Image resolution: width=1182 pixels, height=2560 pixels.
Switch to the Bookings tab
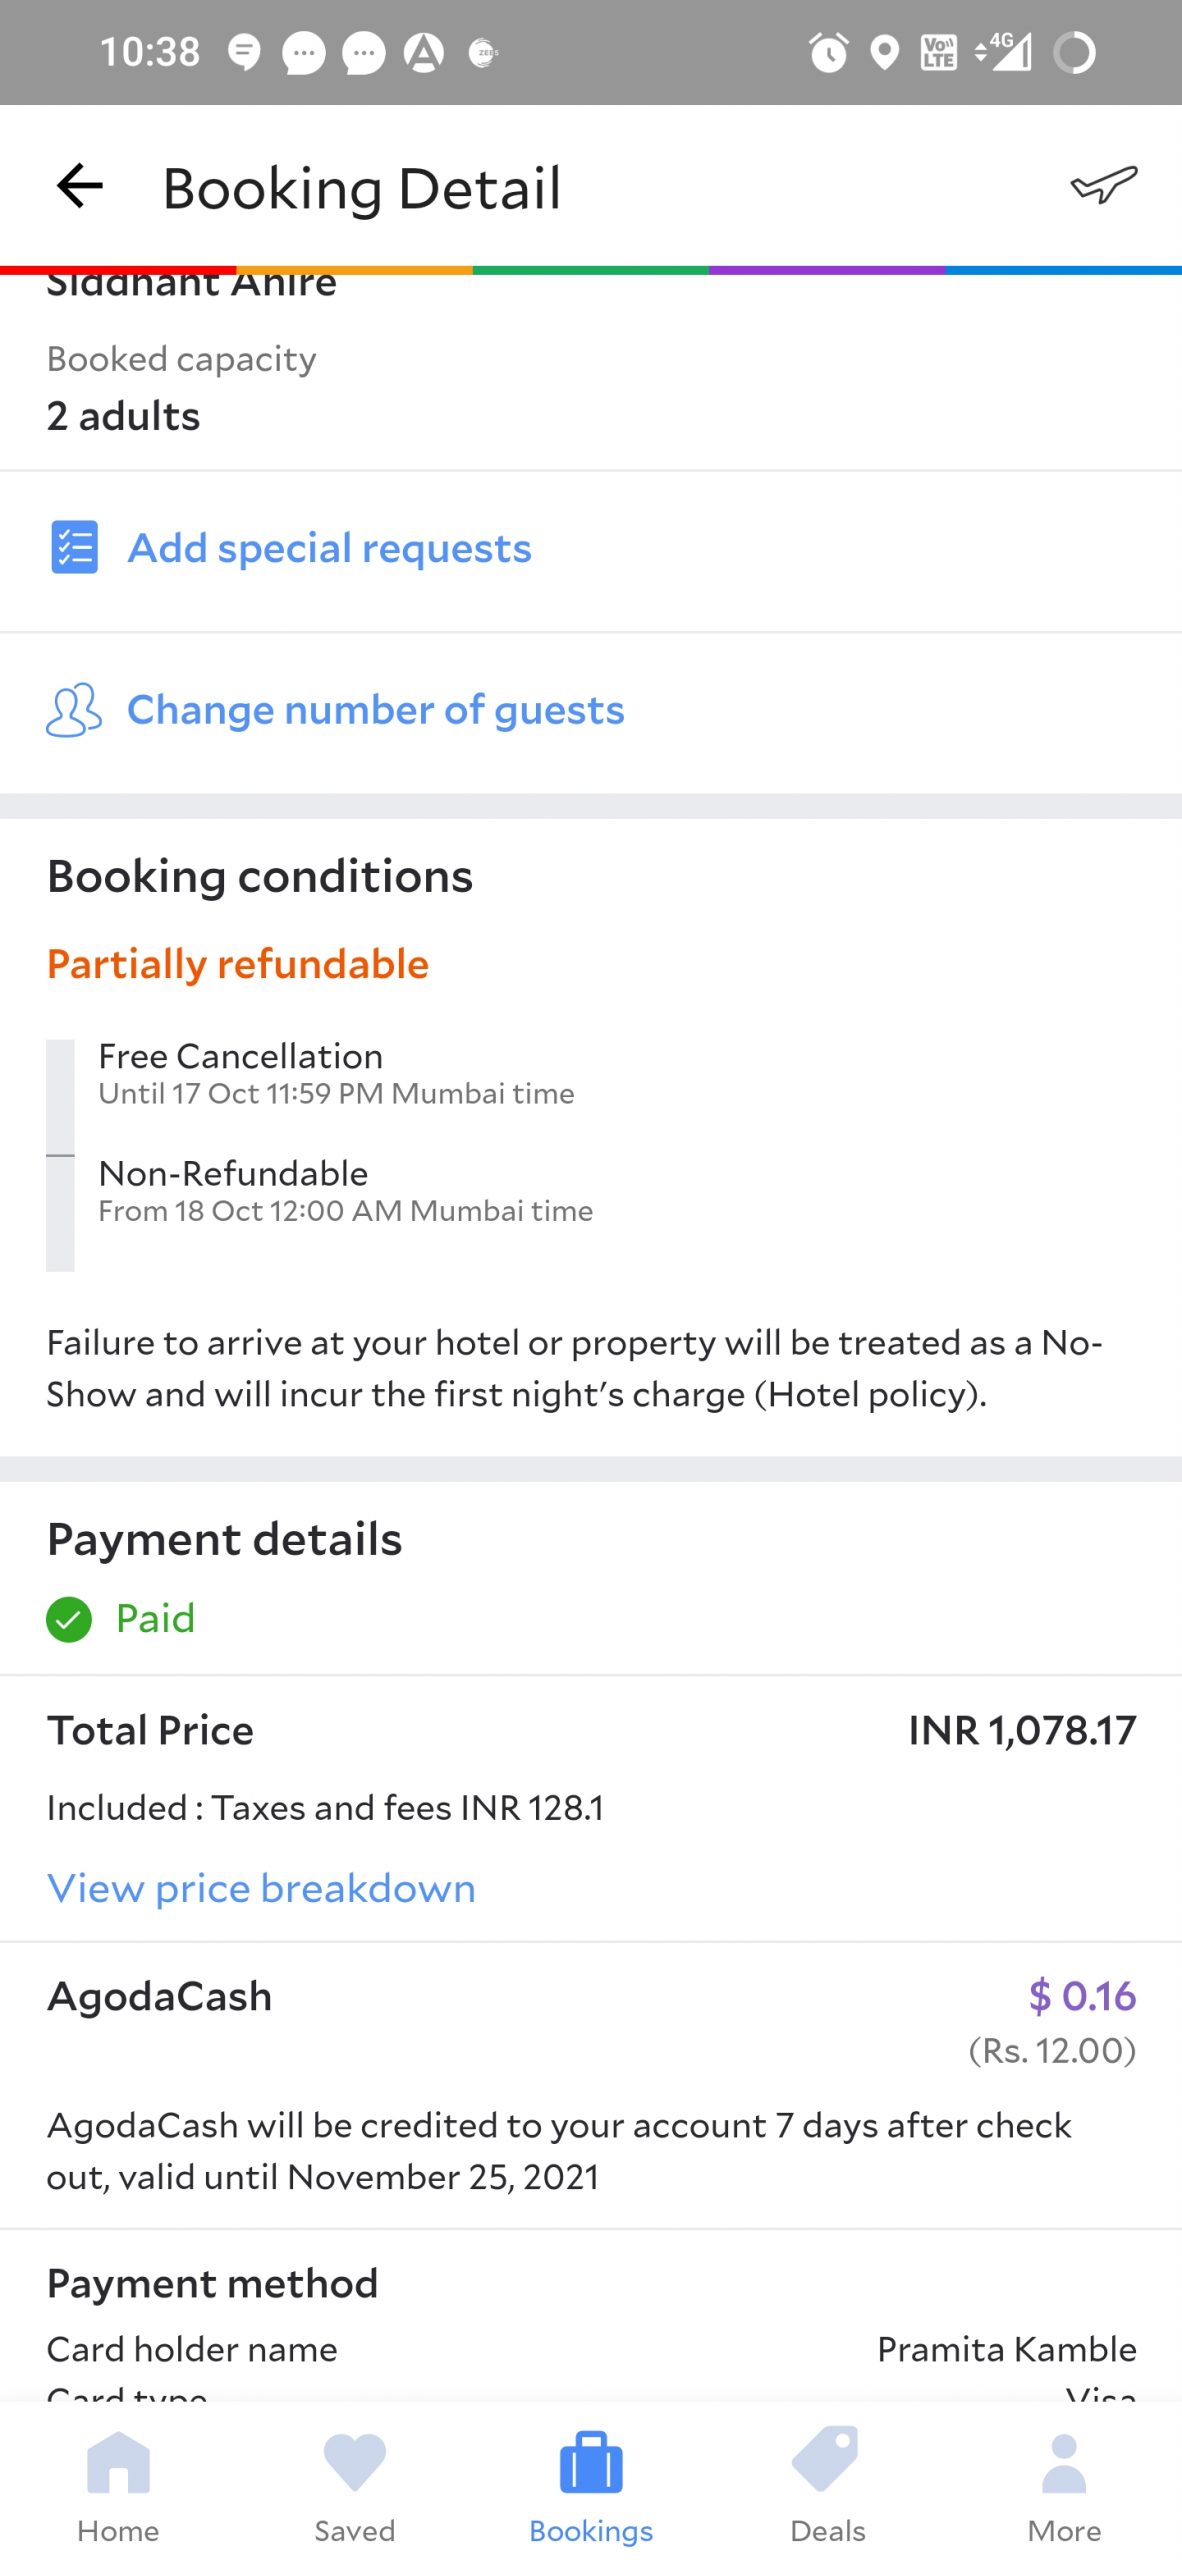[x=591, y=2486]
